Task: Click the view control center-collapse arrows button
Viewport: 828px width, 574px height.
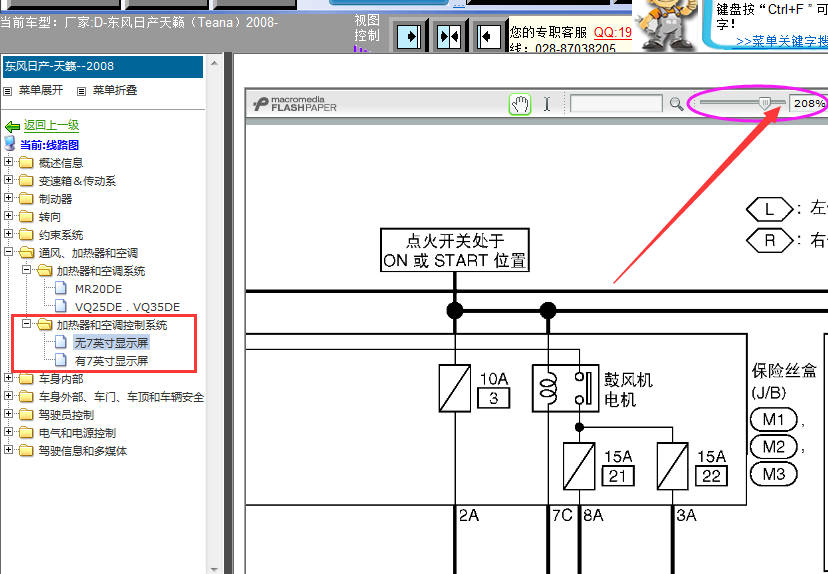Action: tap(448, 36)
